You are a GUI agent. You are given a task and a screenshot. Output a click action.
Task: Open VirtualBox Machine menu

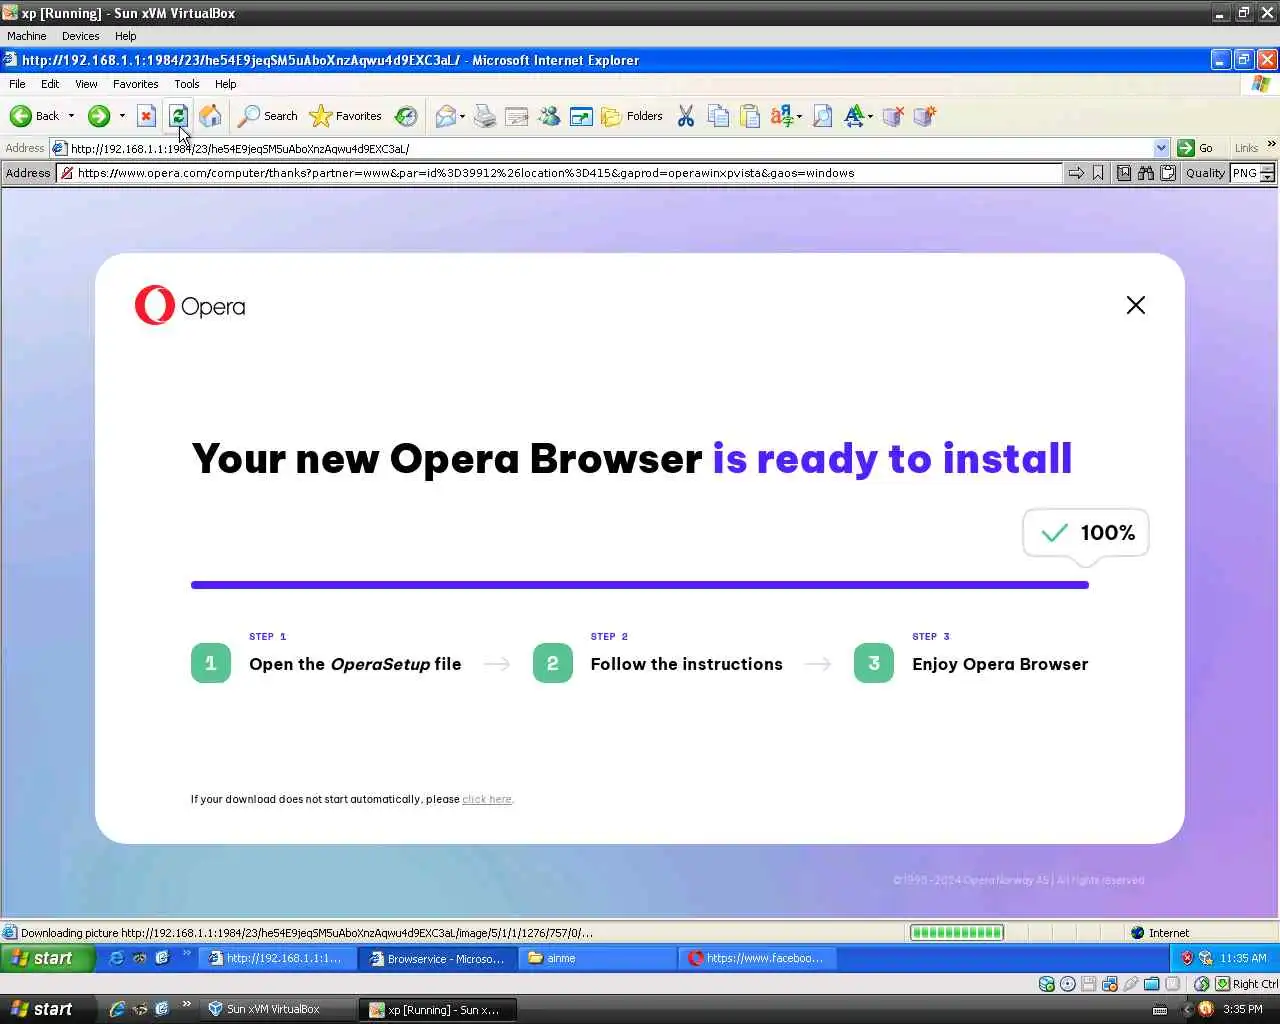[x=27, y=36]
